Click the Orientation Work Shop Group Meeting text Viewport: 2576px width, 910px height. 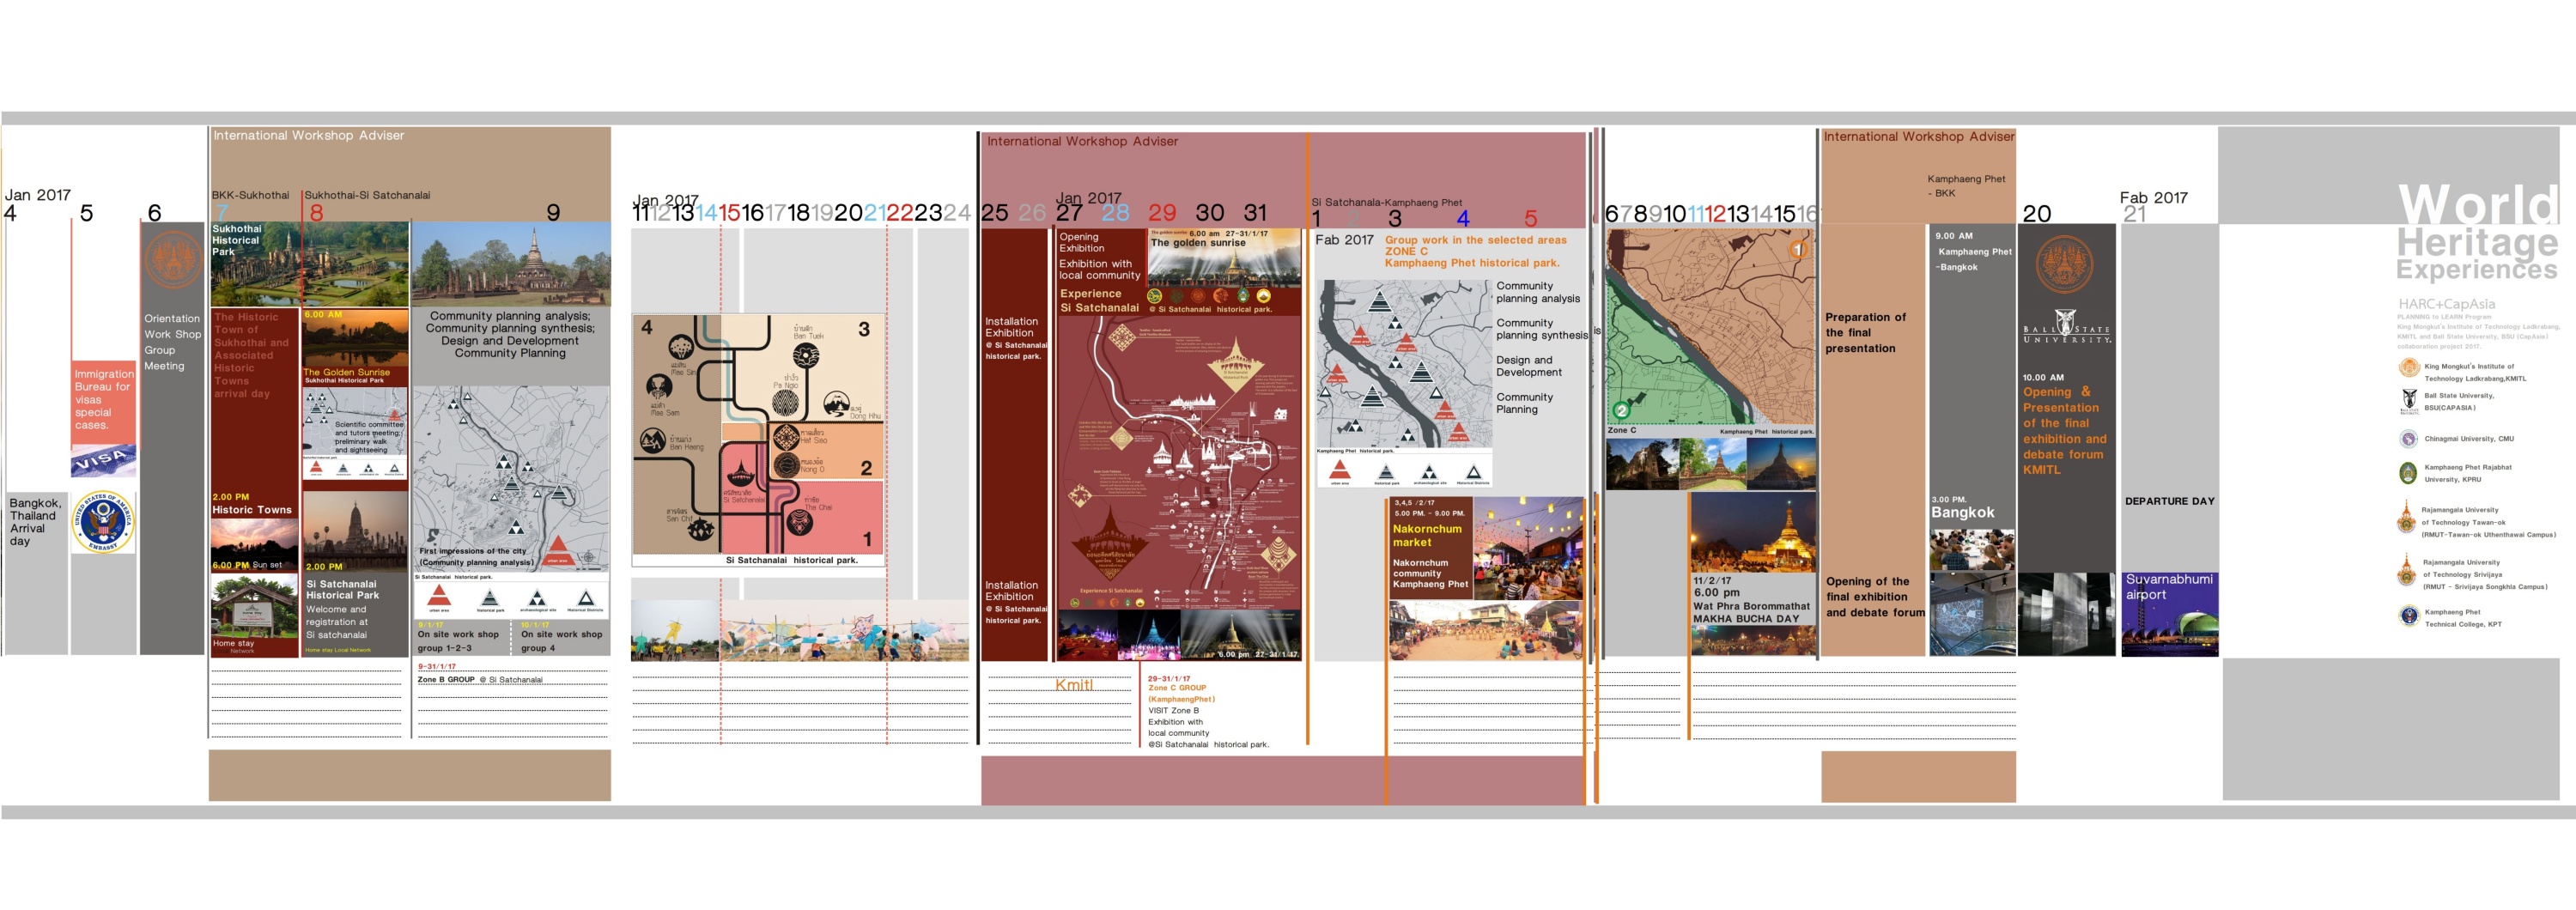[172, 342]
